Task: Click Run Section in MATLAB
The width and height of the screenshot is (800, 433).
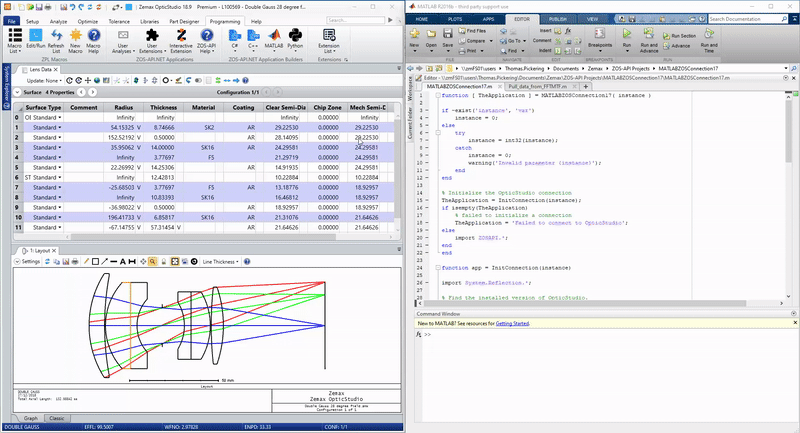Action: pos(680,36)
